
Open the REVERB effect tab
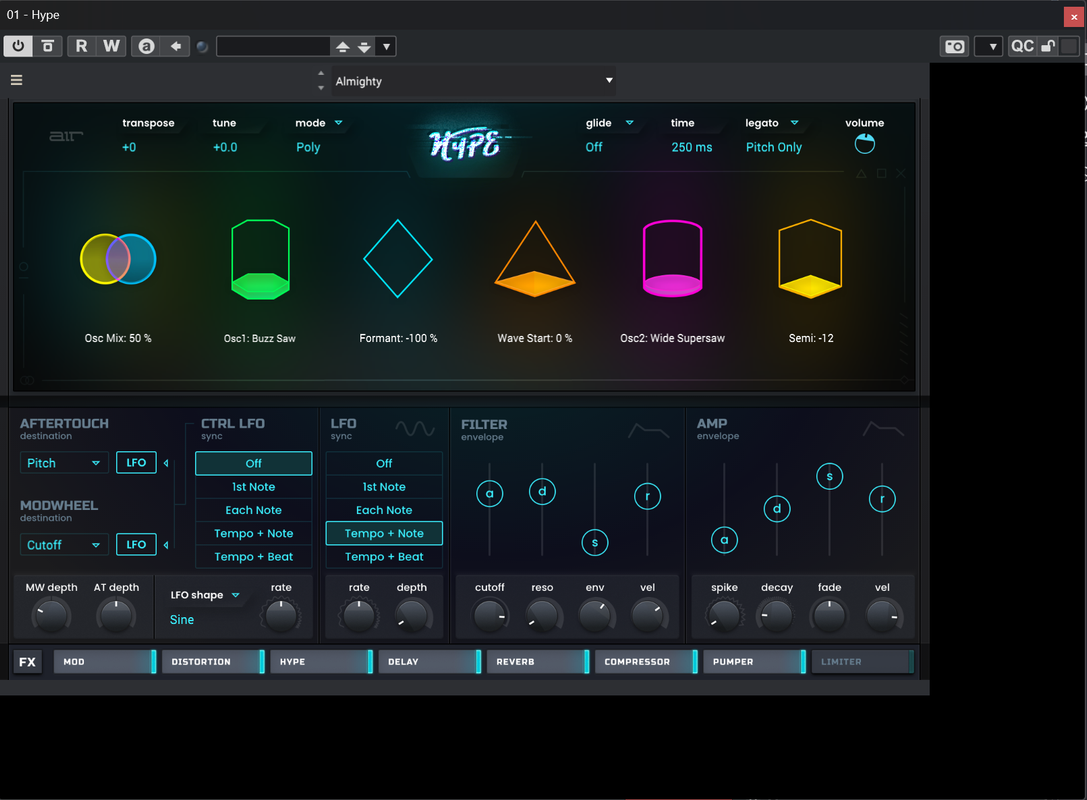[x=538, y=662]
